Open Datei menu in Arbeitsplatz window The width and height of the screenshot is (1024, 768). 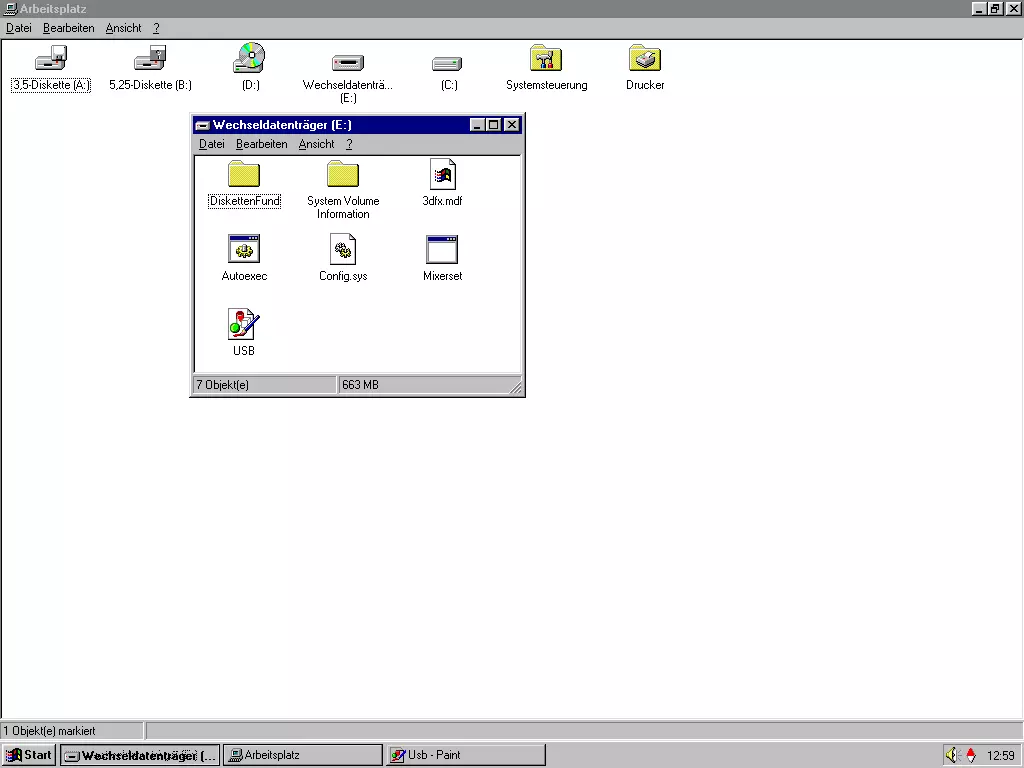coord(19,28)
